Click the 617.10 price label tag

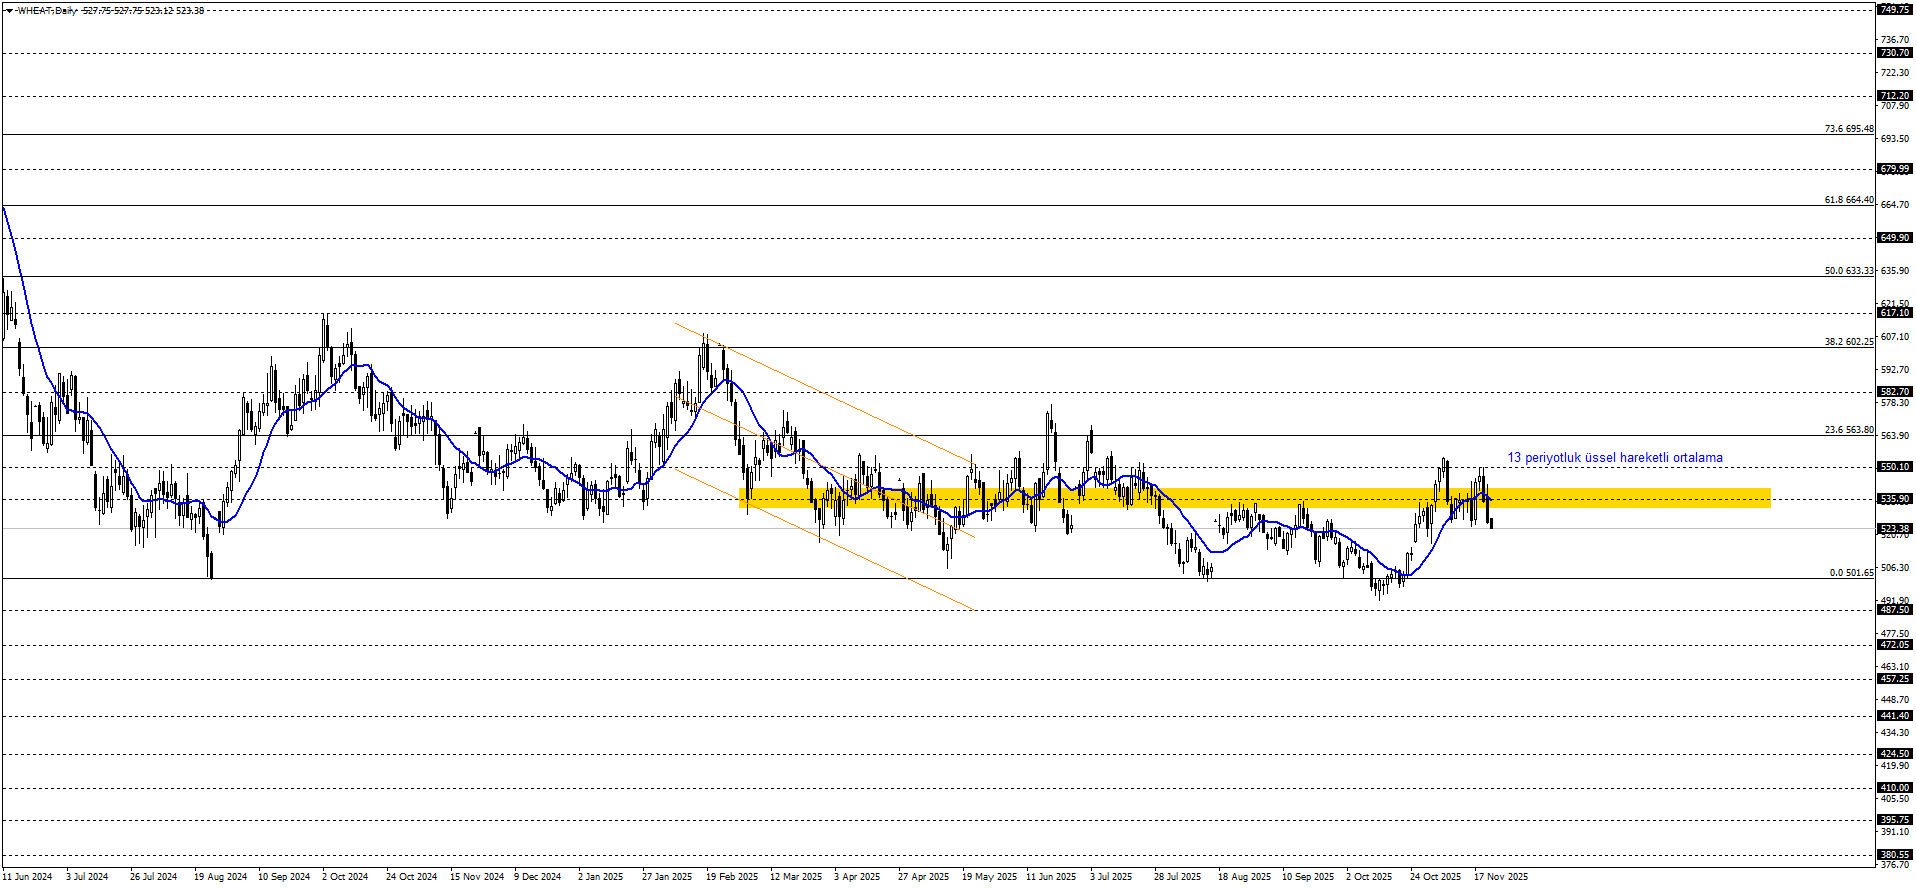(1894, 313)
